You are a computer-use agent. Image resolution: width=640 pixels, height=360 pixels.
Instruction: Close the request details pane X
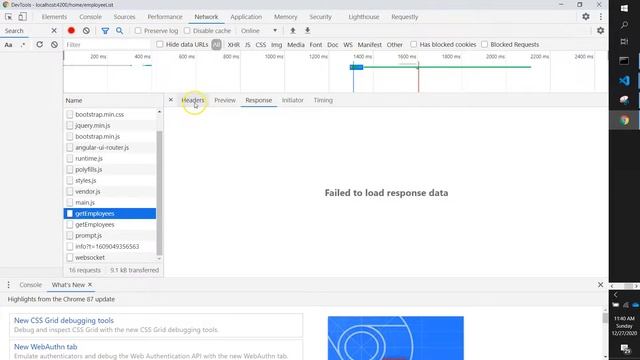click(171, 100)
